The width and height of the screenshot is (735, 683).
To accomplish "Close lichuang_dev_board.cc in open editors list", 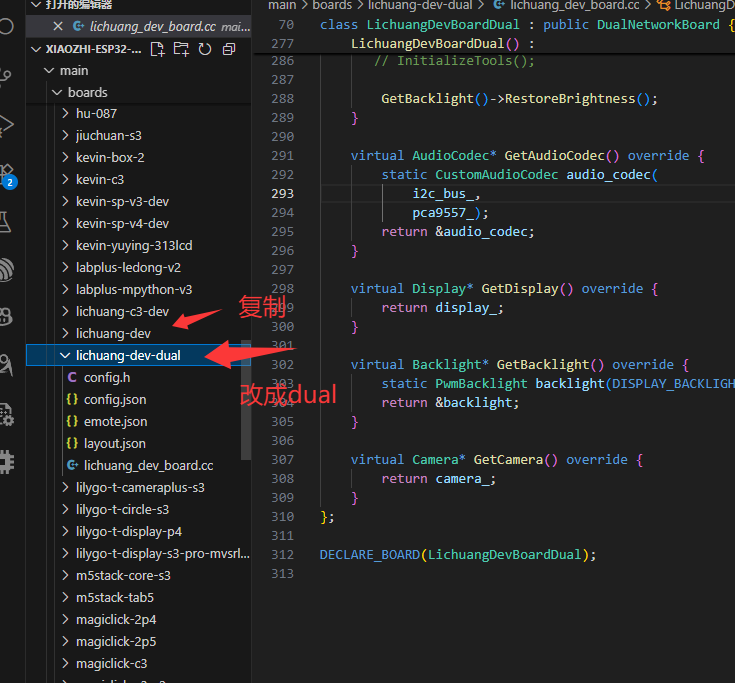I will [x=58, y=27].
